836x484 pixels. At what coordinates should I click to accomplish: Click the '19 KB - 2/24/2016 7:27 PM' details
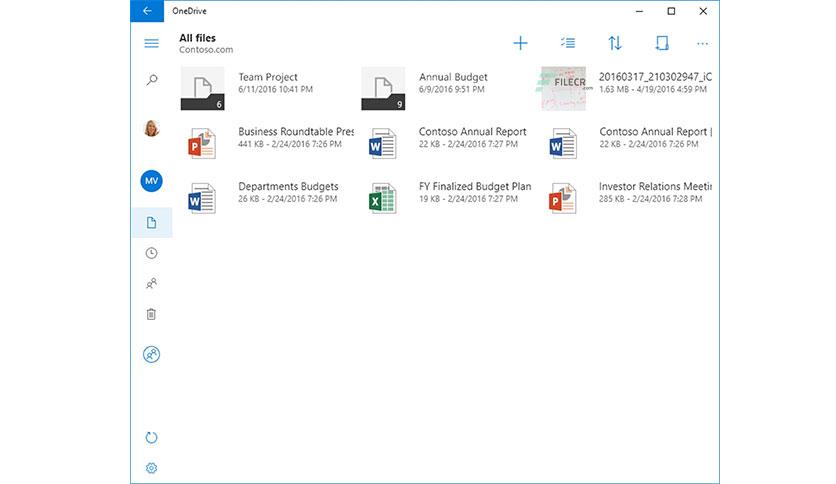point(468,199)
